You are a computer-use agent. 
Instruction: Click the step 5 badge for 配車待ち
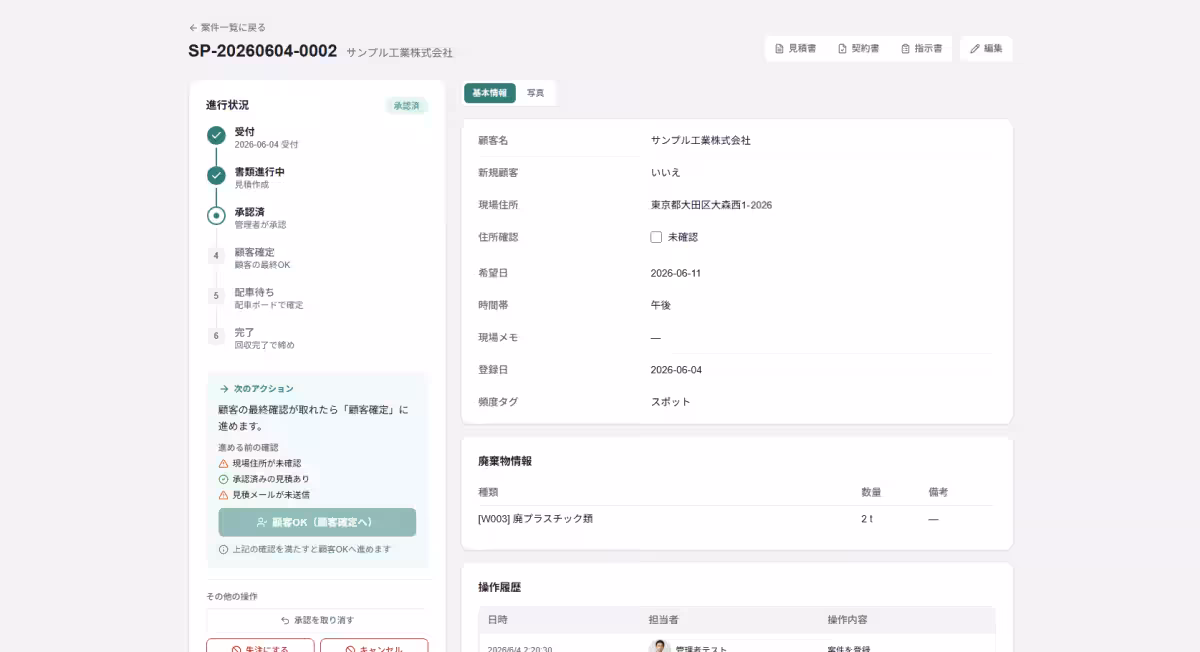point(216,296)
